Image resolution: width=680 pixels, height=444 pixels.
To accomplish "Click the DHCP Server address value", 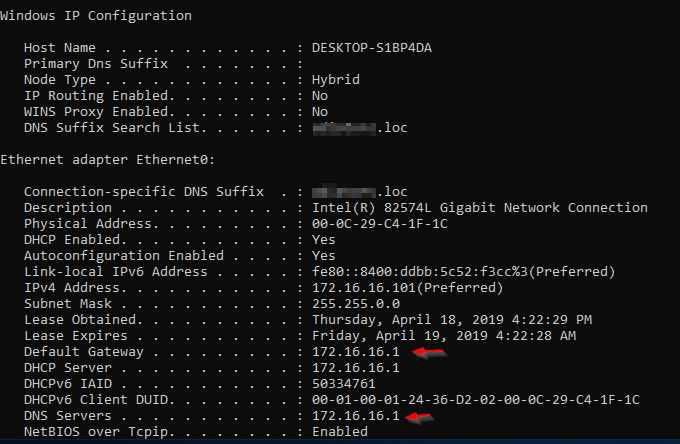I will coord(354,368).
